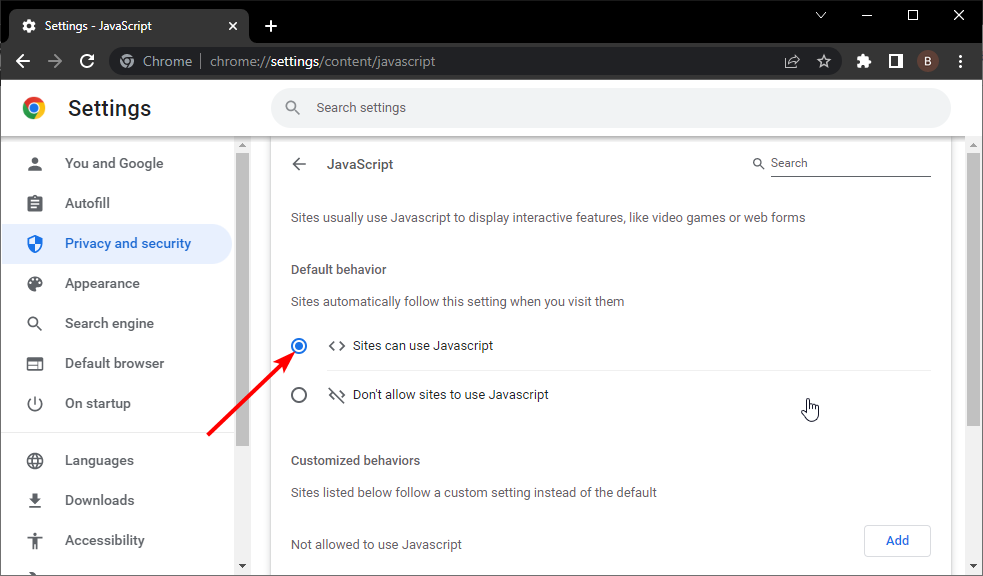Click the Chrome site info icon
The height and width of the screenshot is (576, 983).
point(127,61)
